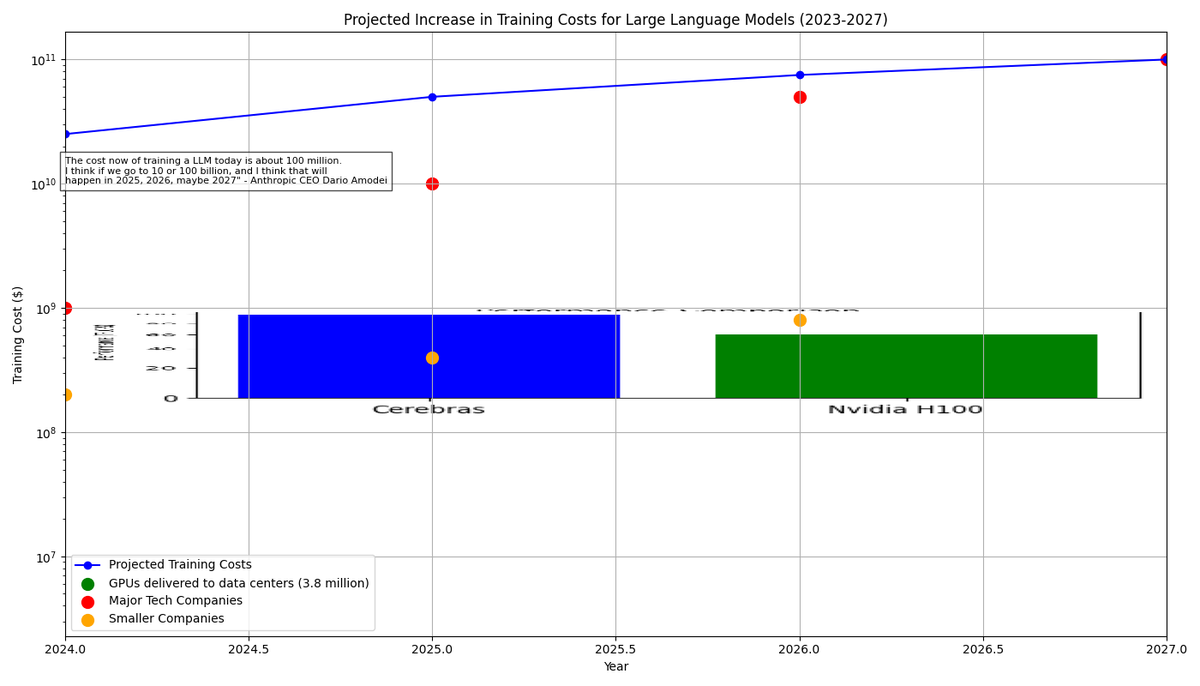Click the 10^11 y-axis tick label
The image size is (1200, 686).
(44, 60)
